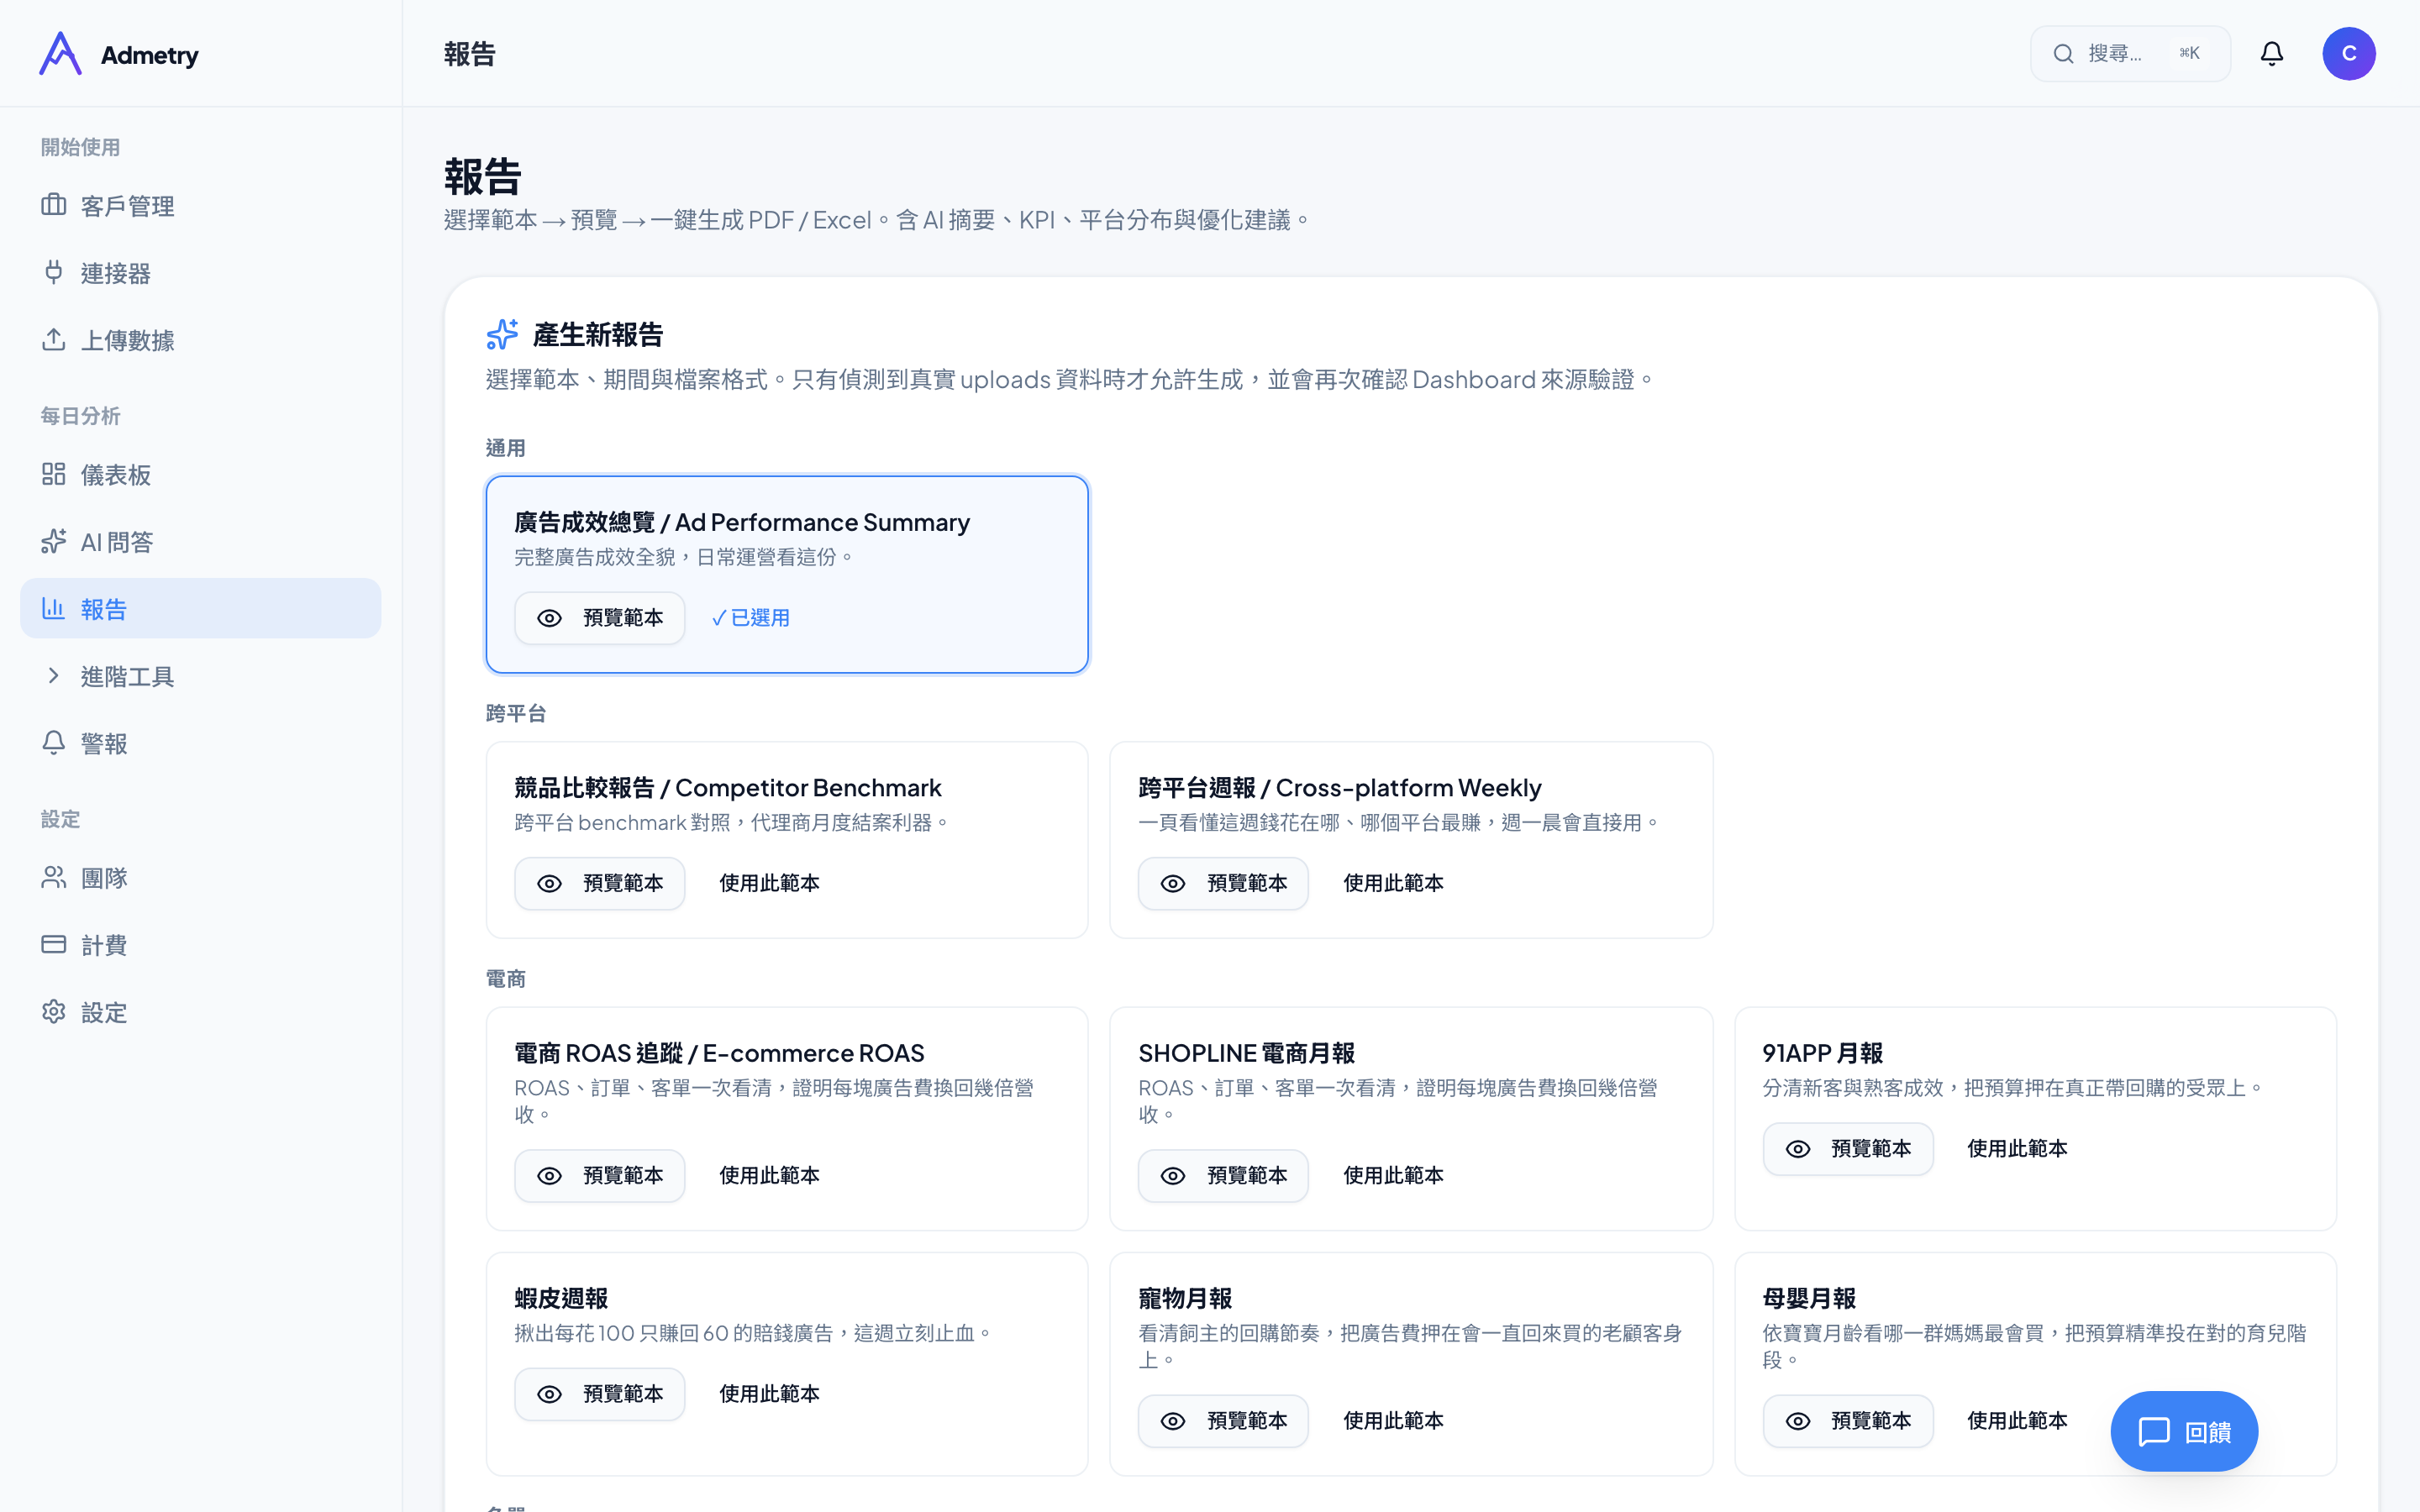Click eye icon on 91APP 月報 card
The height and width of the screenshot is (1512, 2420).
point(1798,1149)
